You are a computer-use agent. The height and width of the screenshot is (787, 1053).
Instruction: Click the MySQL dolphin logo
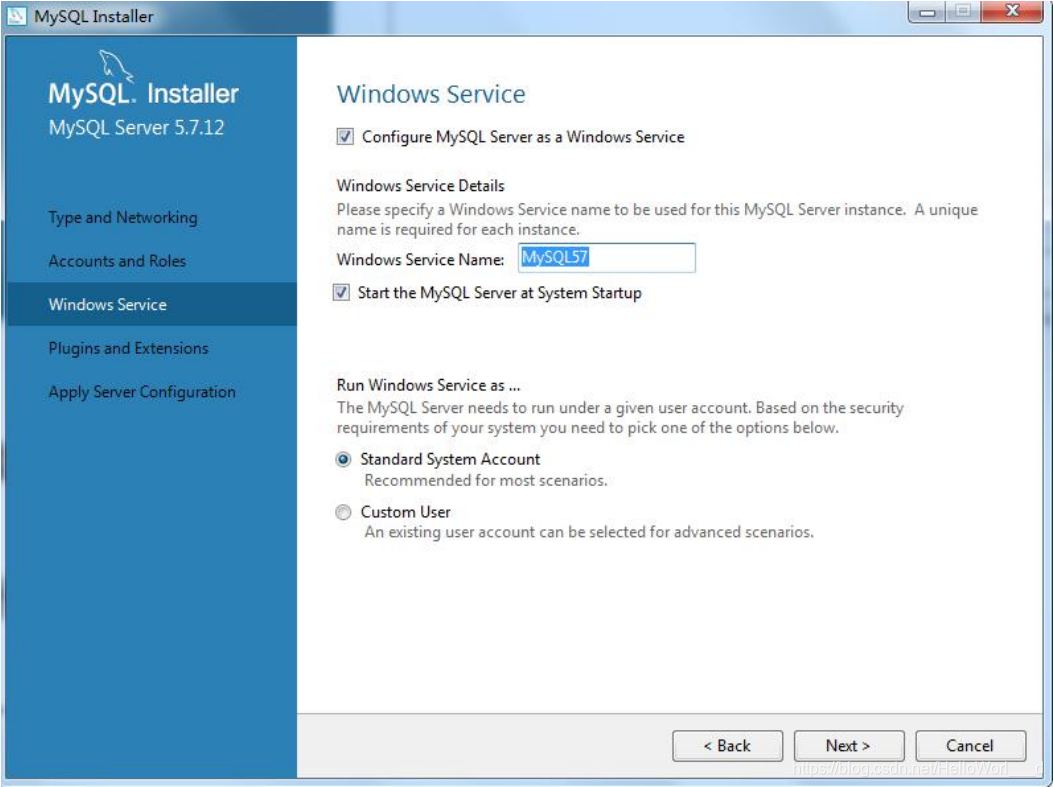pos(116,66)
